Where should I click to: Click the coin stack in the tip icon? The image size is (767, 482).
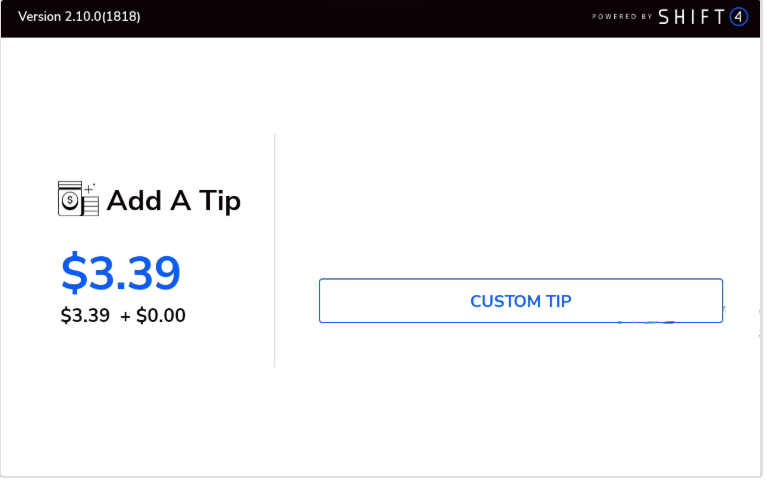90,205
